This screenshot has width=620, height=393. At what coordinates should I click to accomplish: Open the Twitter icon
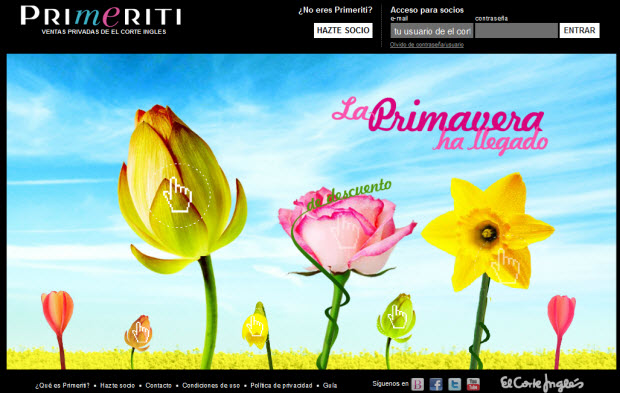tap(454, 384)
